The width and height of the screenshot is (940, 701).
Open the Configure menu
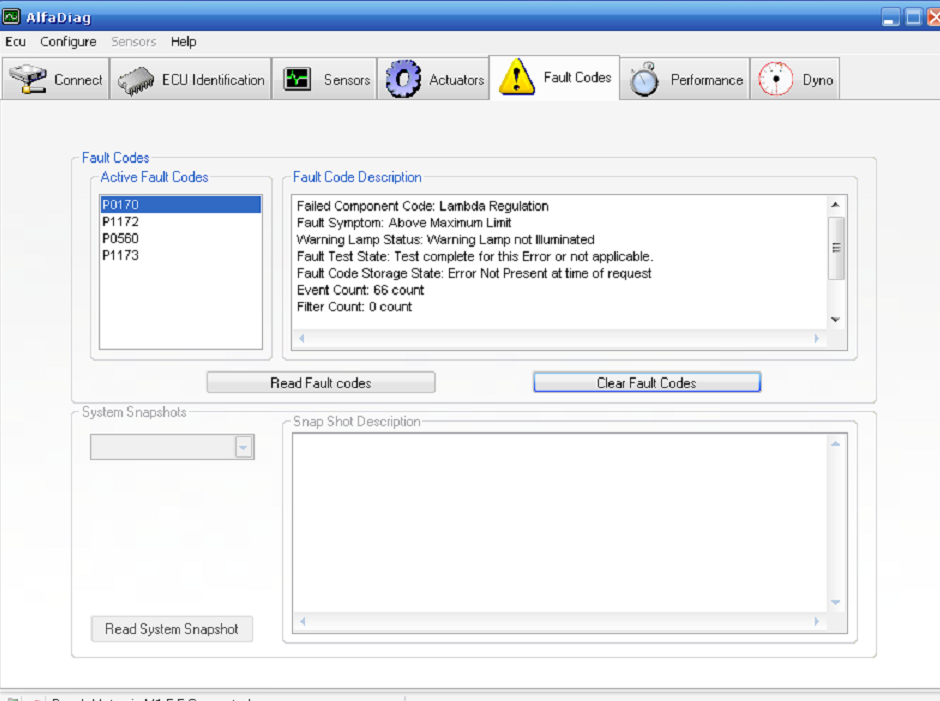(68, 41)
